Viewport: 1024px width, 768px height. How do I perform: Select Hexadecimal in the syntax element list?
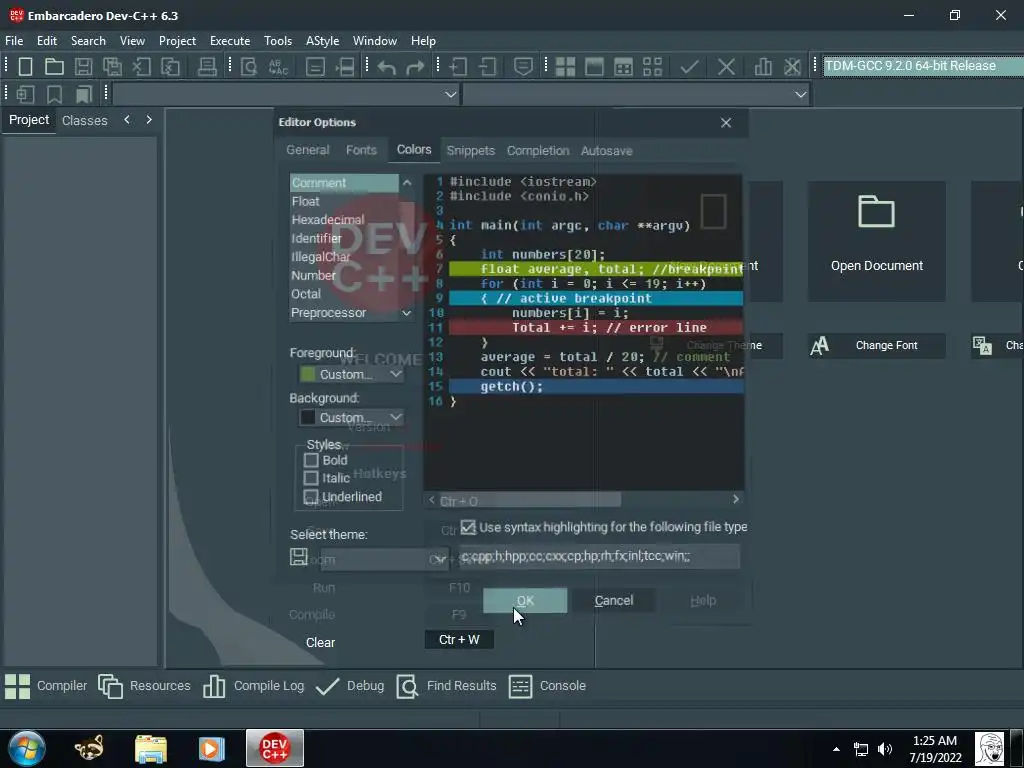pyautogui.click(x=344, y=220)
